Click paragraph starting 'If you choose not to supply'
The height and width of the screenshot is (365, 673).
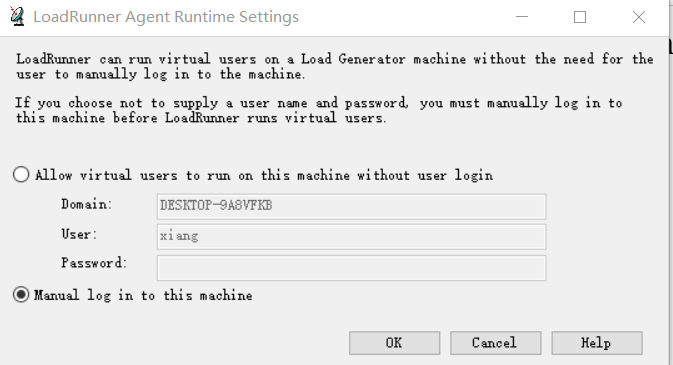coord(319,110)
